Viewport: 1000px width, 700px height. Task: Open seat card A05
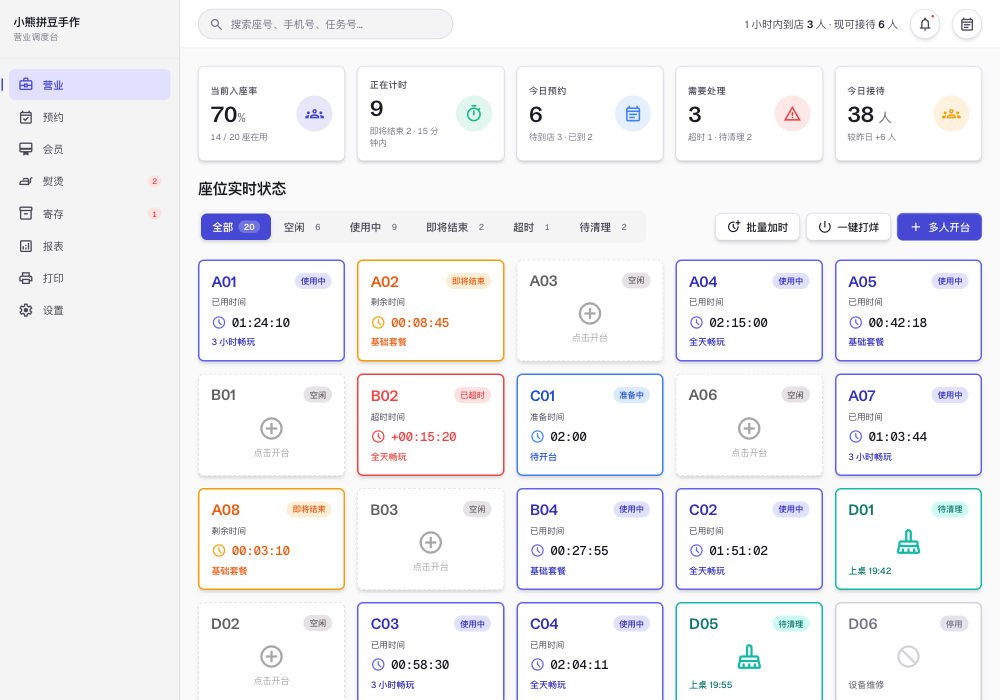(908, 310)
